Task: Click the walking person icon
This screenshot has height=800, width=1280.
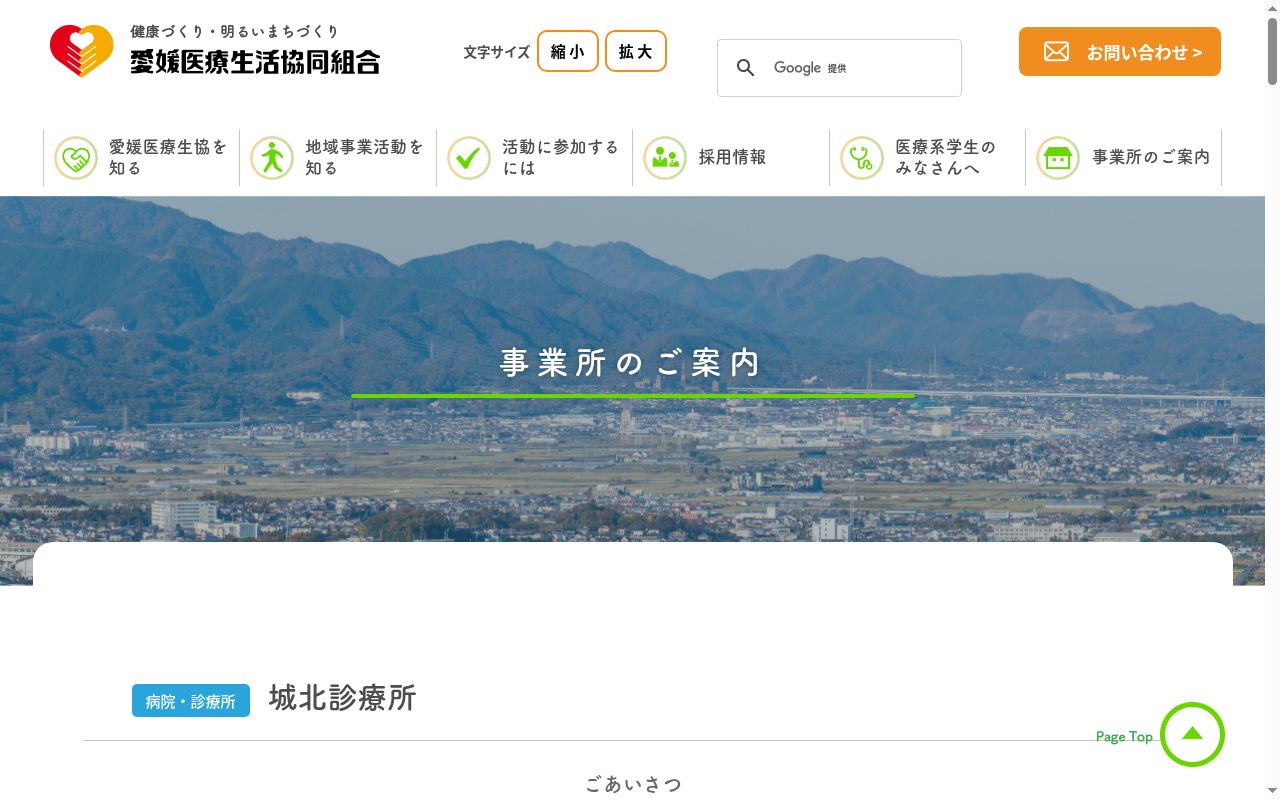Action: click(x=272, y=158)
